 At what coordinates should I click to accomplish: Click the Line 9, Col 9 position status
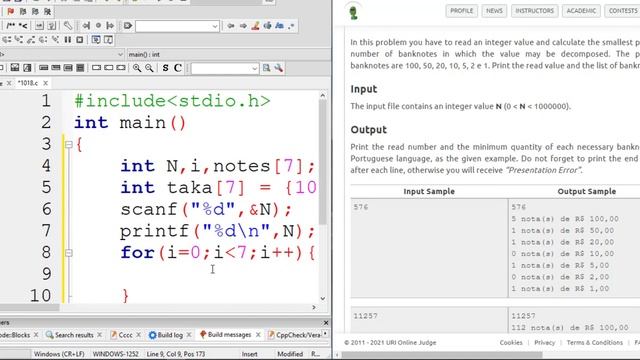(176, 354)
